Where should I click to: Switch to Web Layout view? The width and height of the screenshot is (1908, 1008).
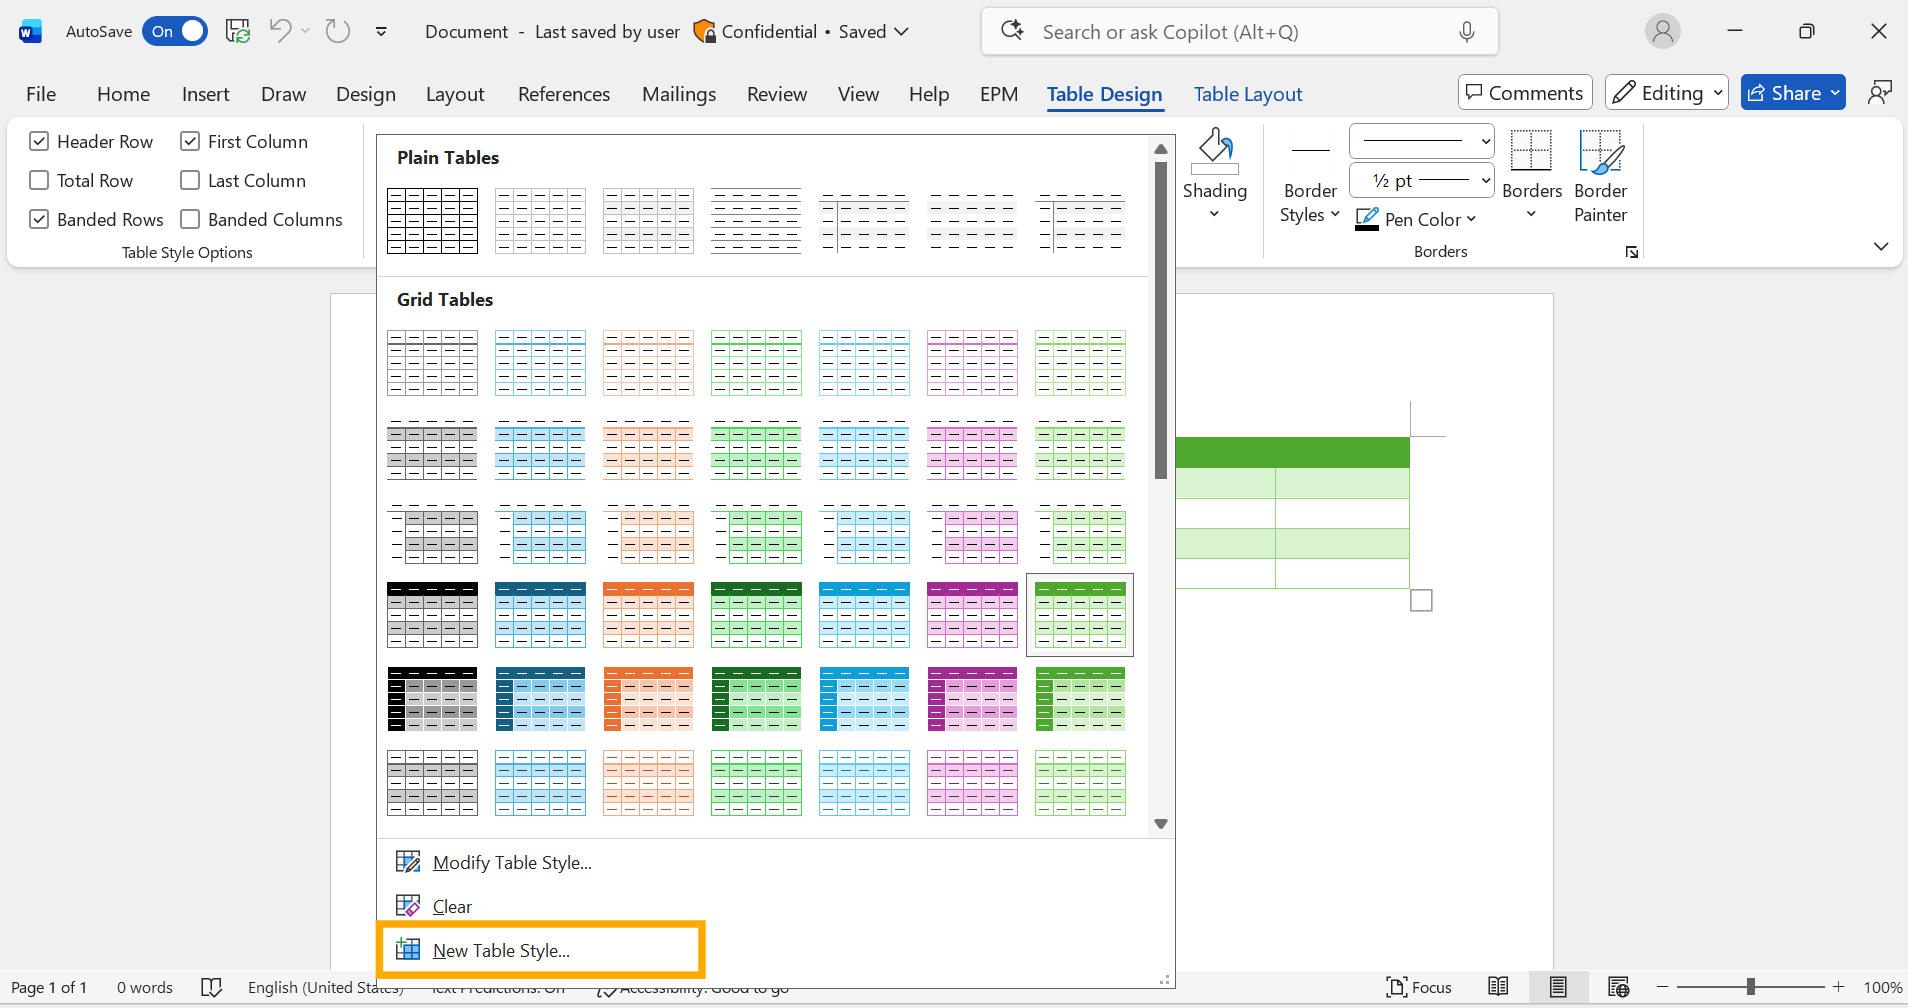(1619, 987)
